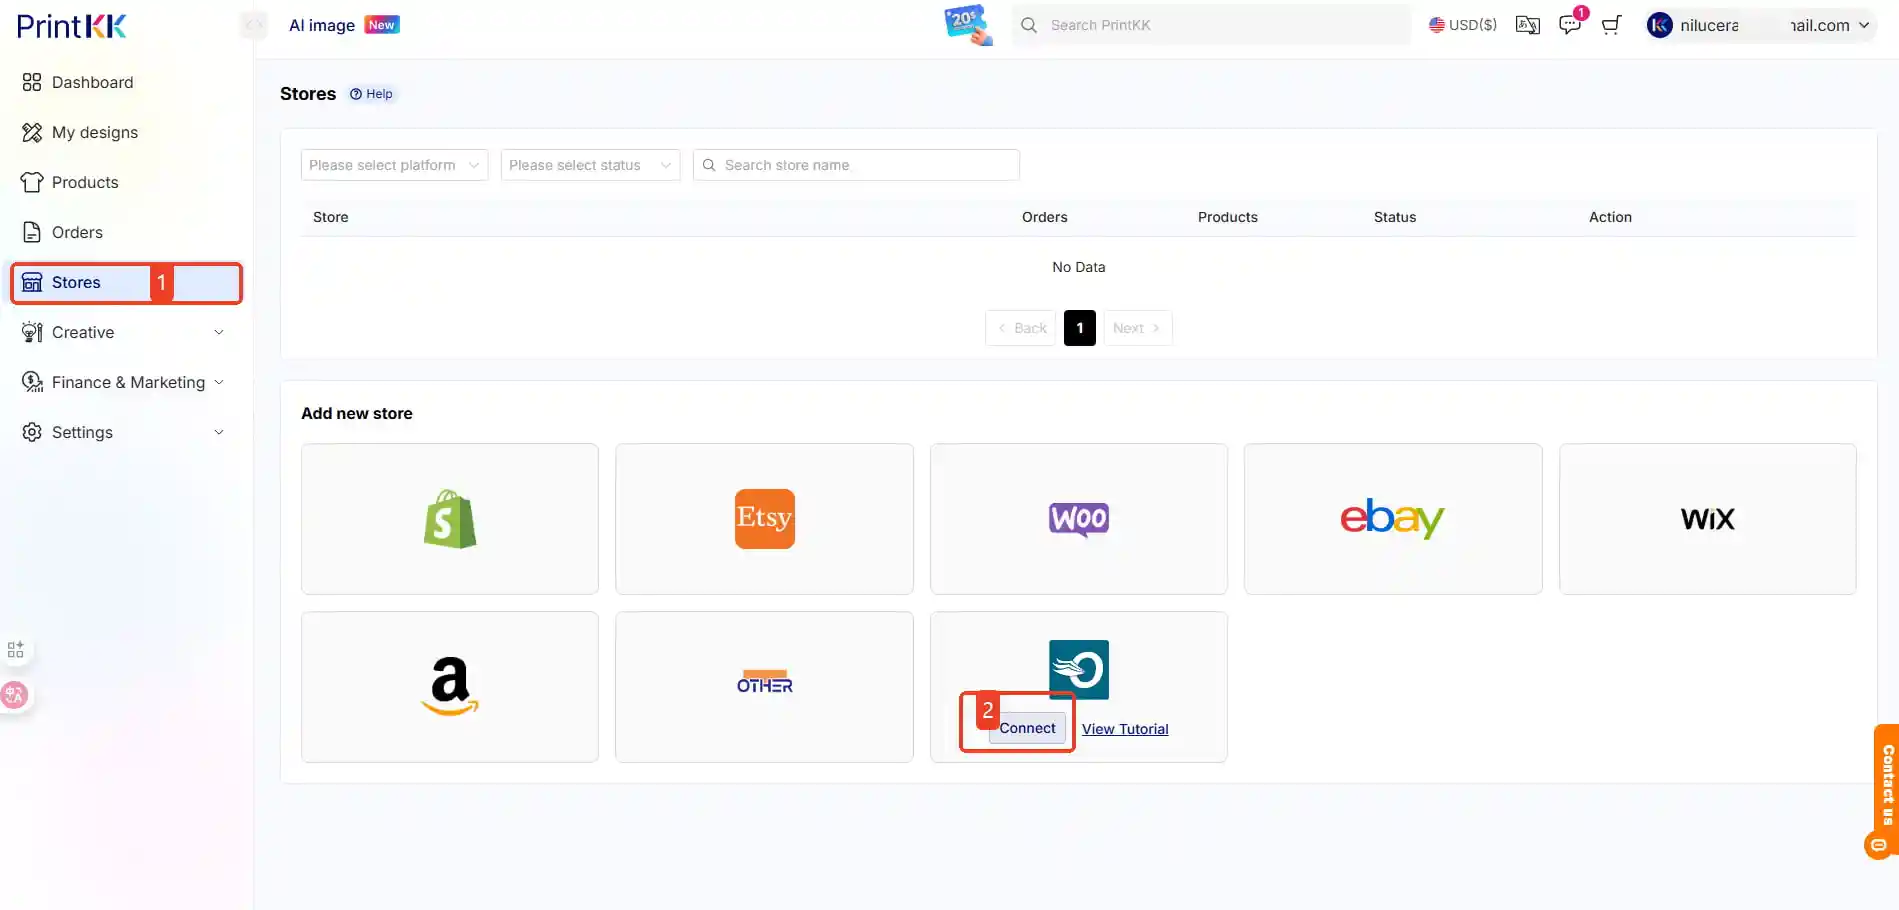Open the shopping cart icon
The height and width of the screenshot is (910, 1899).
(x=1611, y=25)
